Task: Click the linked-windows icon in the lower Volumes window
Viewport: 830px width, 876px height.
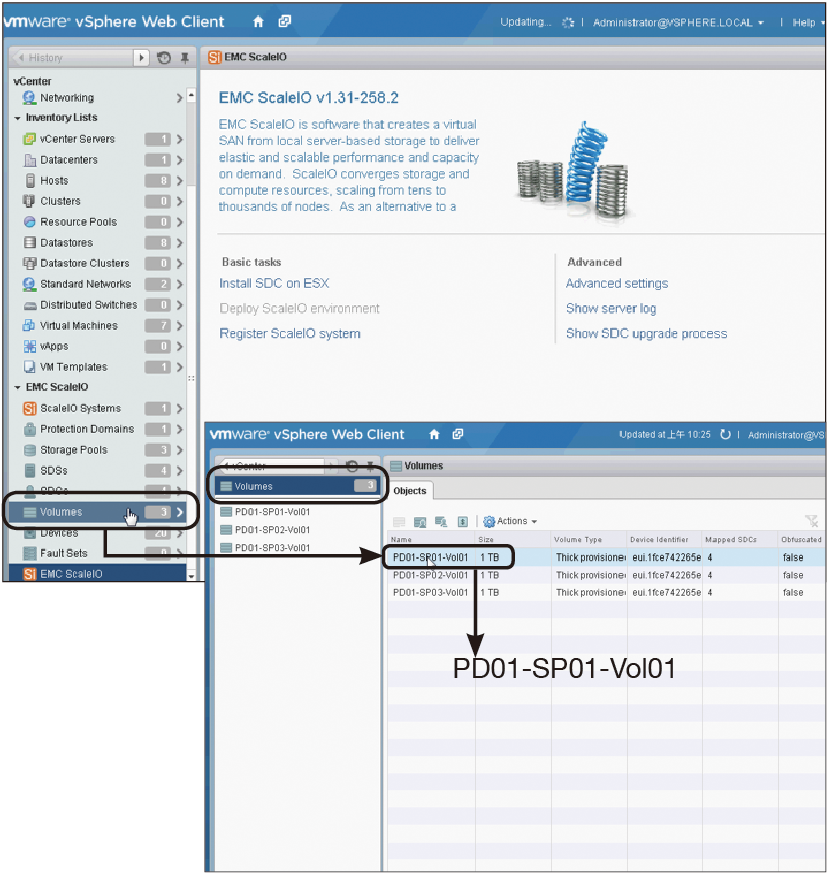Action: click(457, 434)
